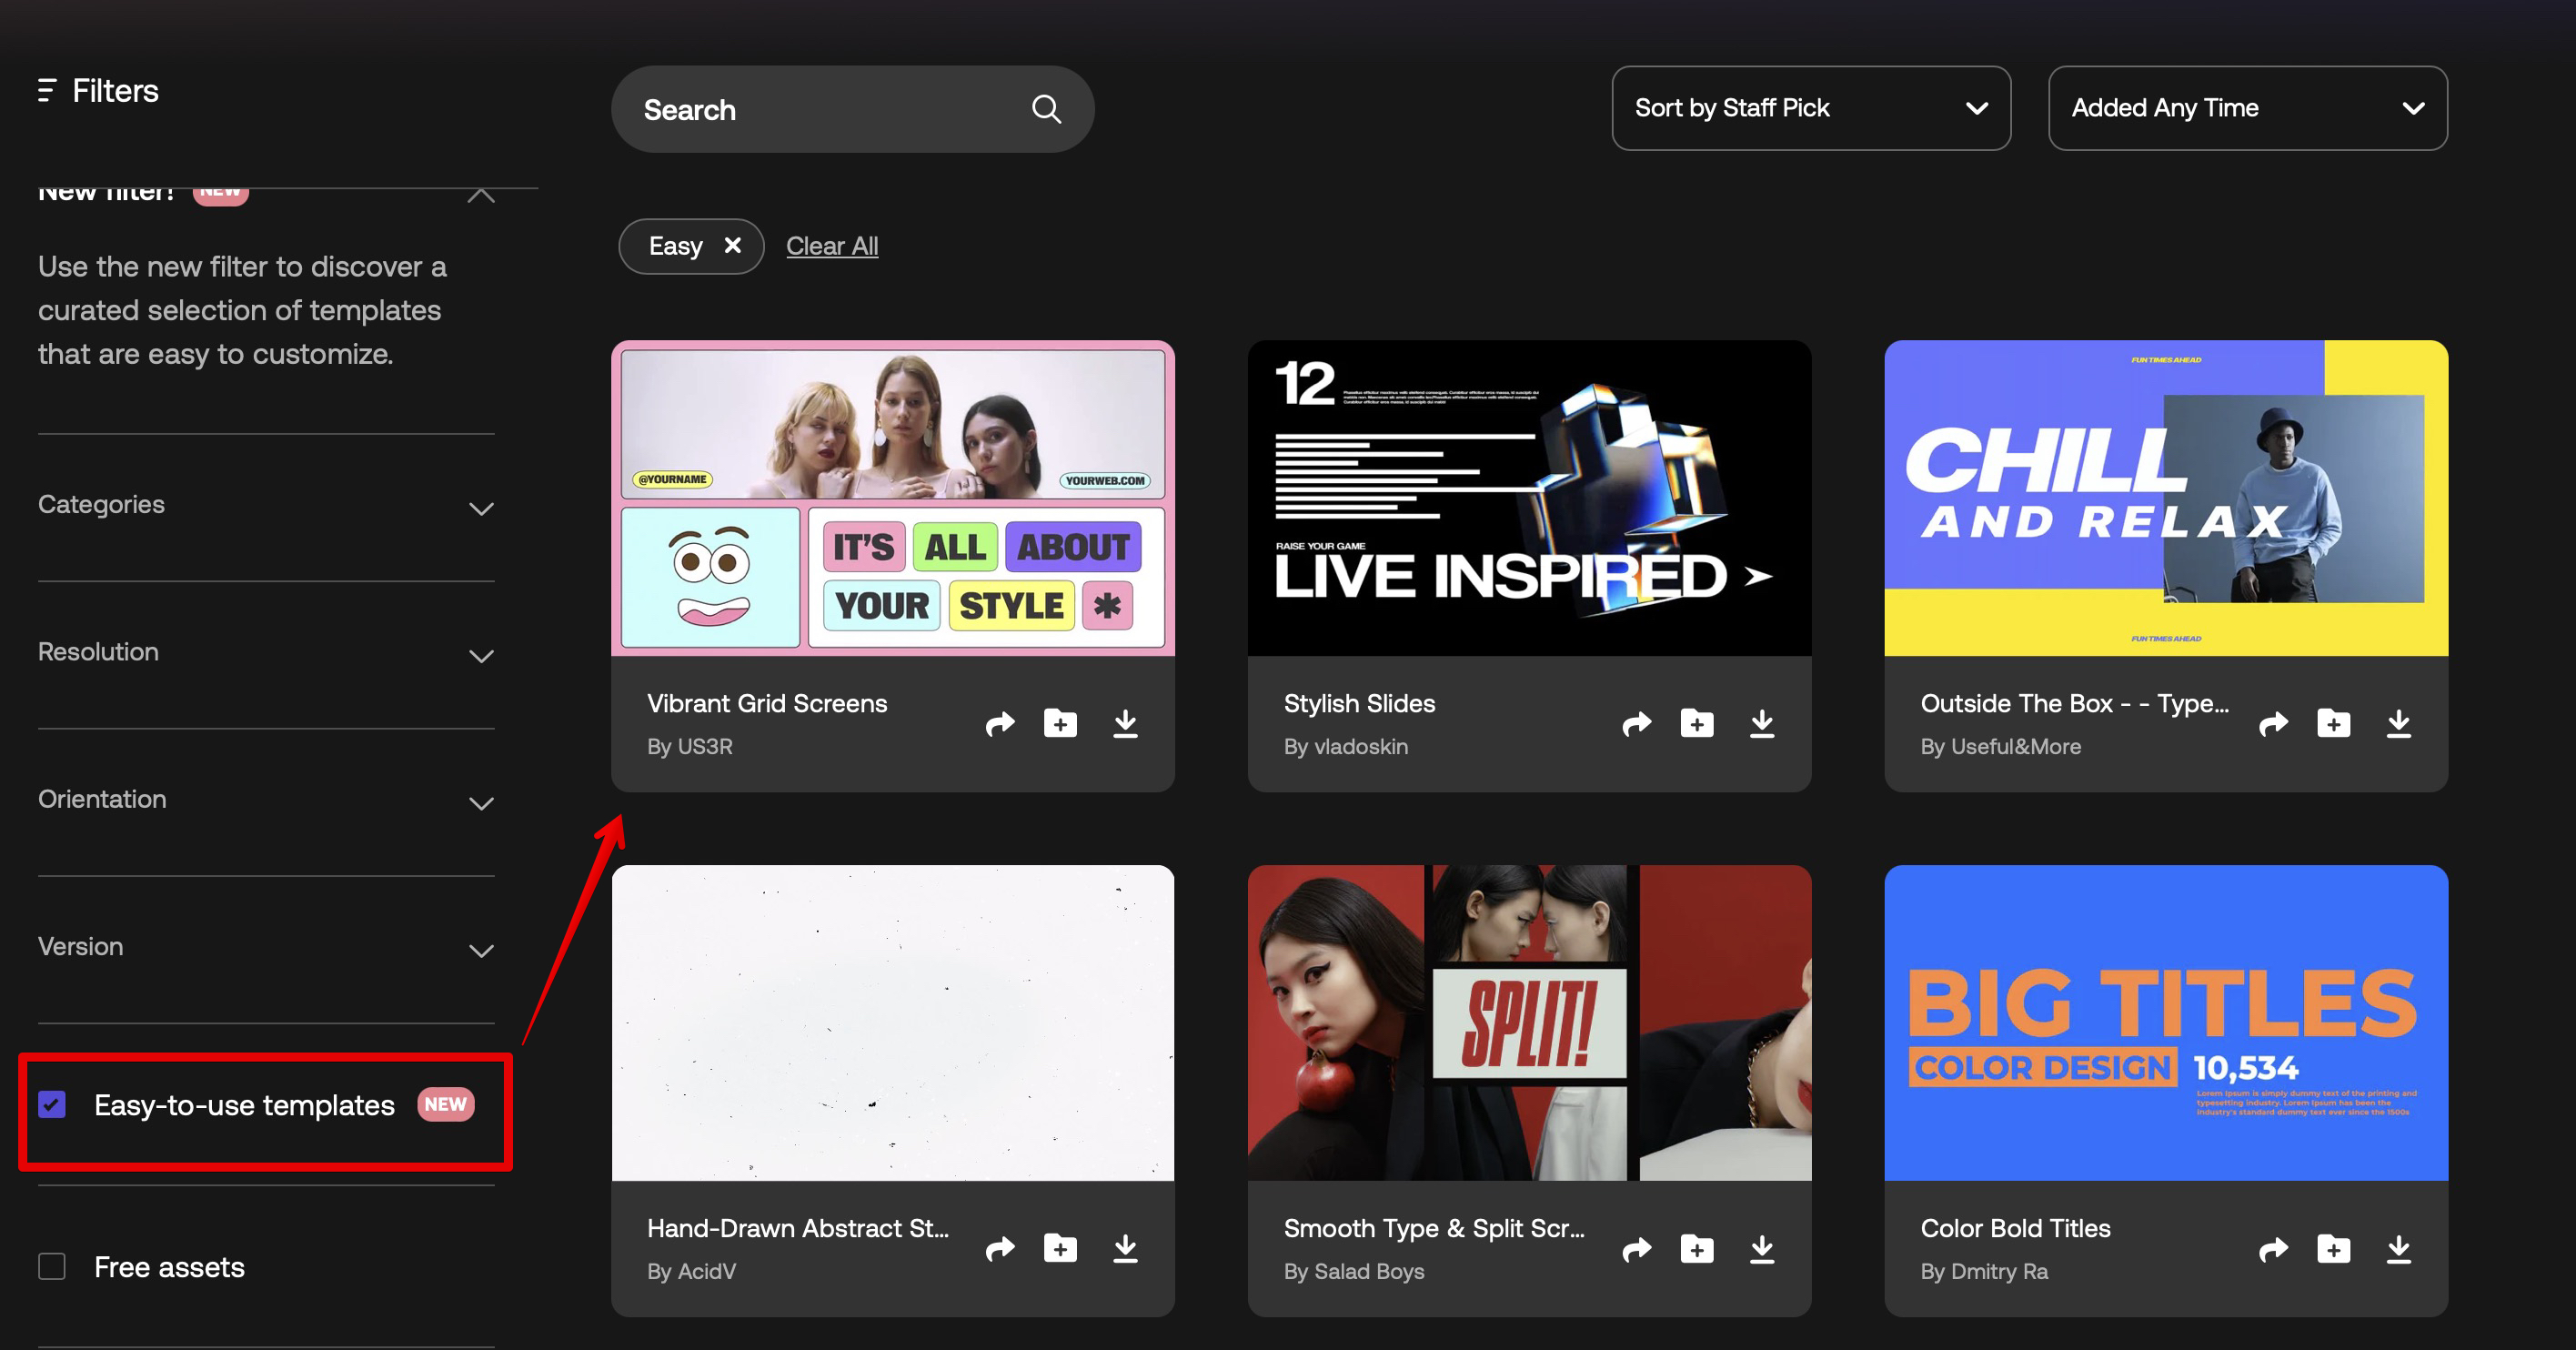This screenshot has height=1350, width=2576.
Task: Share the Vibrant Grid Screens template
Action: 999,723
